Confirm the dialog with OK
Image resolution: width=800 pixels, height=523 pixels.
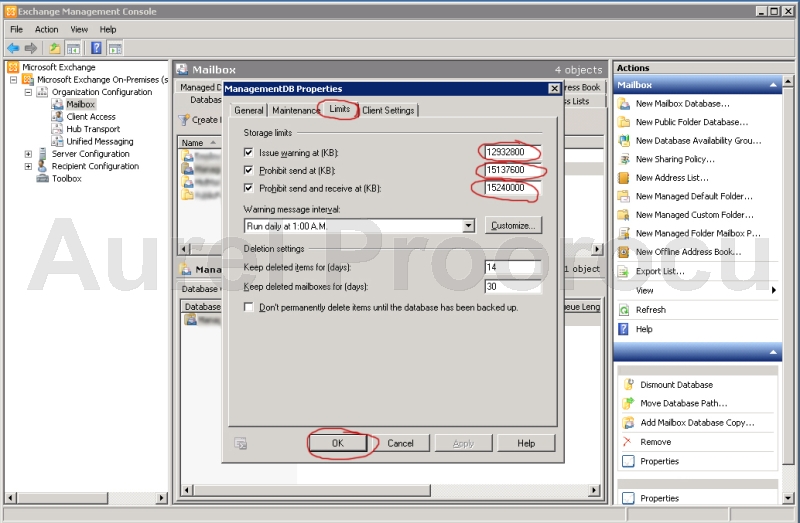tap(338, 443)
